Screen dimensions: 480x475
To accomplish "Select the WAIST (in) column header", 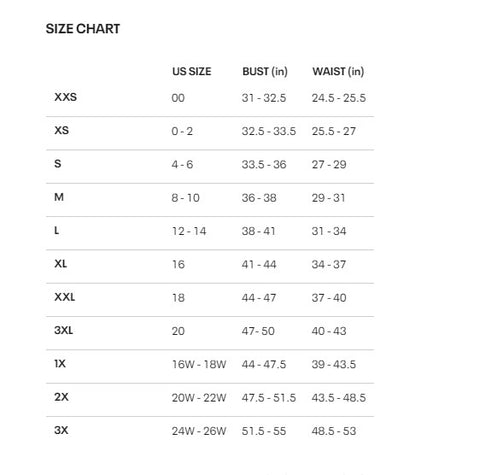I will tap(338, 71).
